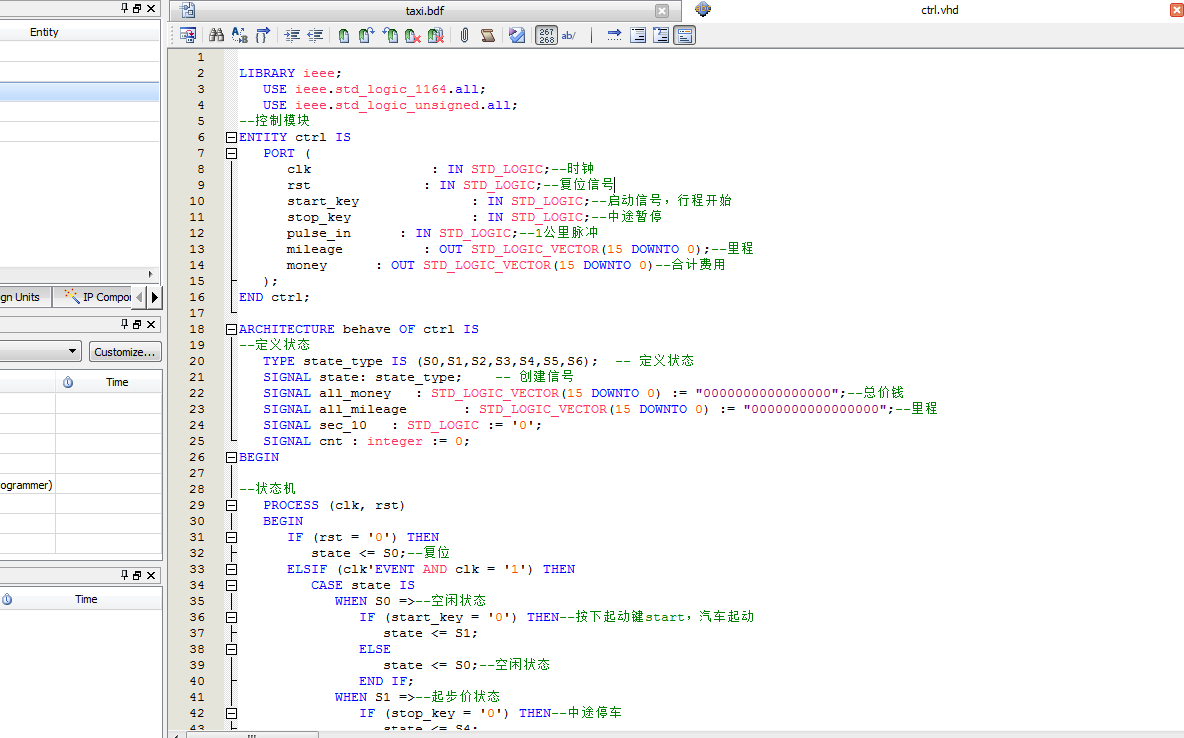Click the Find binoculars icon

[215, 35]
